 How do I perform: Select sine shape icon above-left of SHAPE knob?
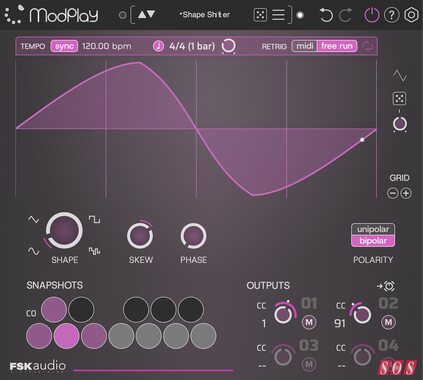pos(33,219)
